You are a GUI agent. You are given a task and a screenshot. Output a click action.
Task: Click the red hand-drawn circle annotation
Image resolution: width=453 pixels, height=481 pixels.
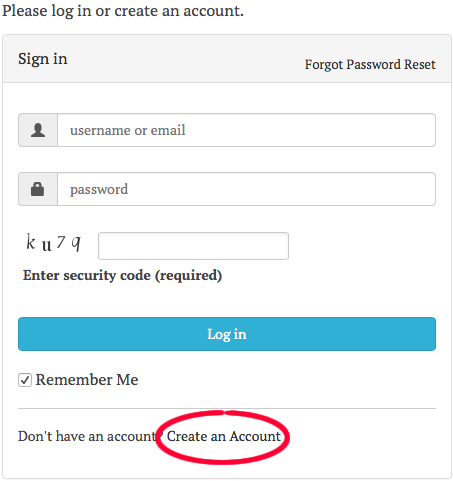(x=222, y=437)
